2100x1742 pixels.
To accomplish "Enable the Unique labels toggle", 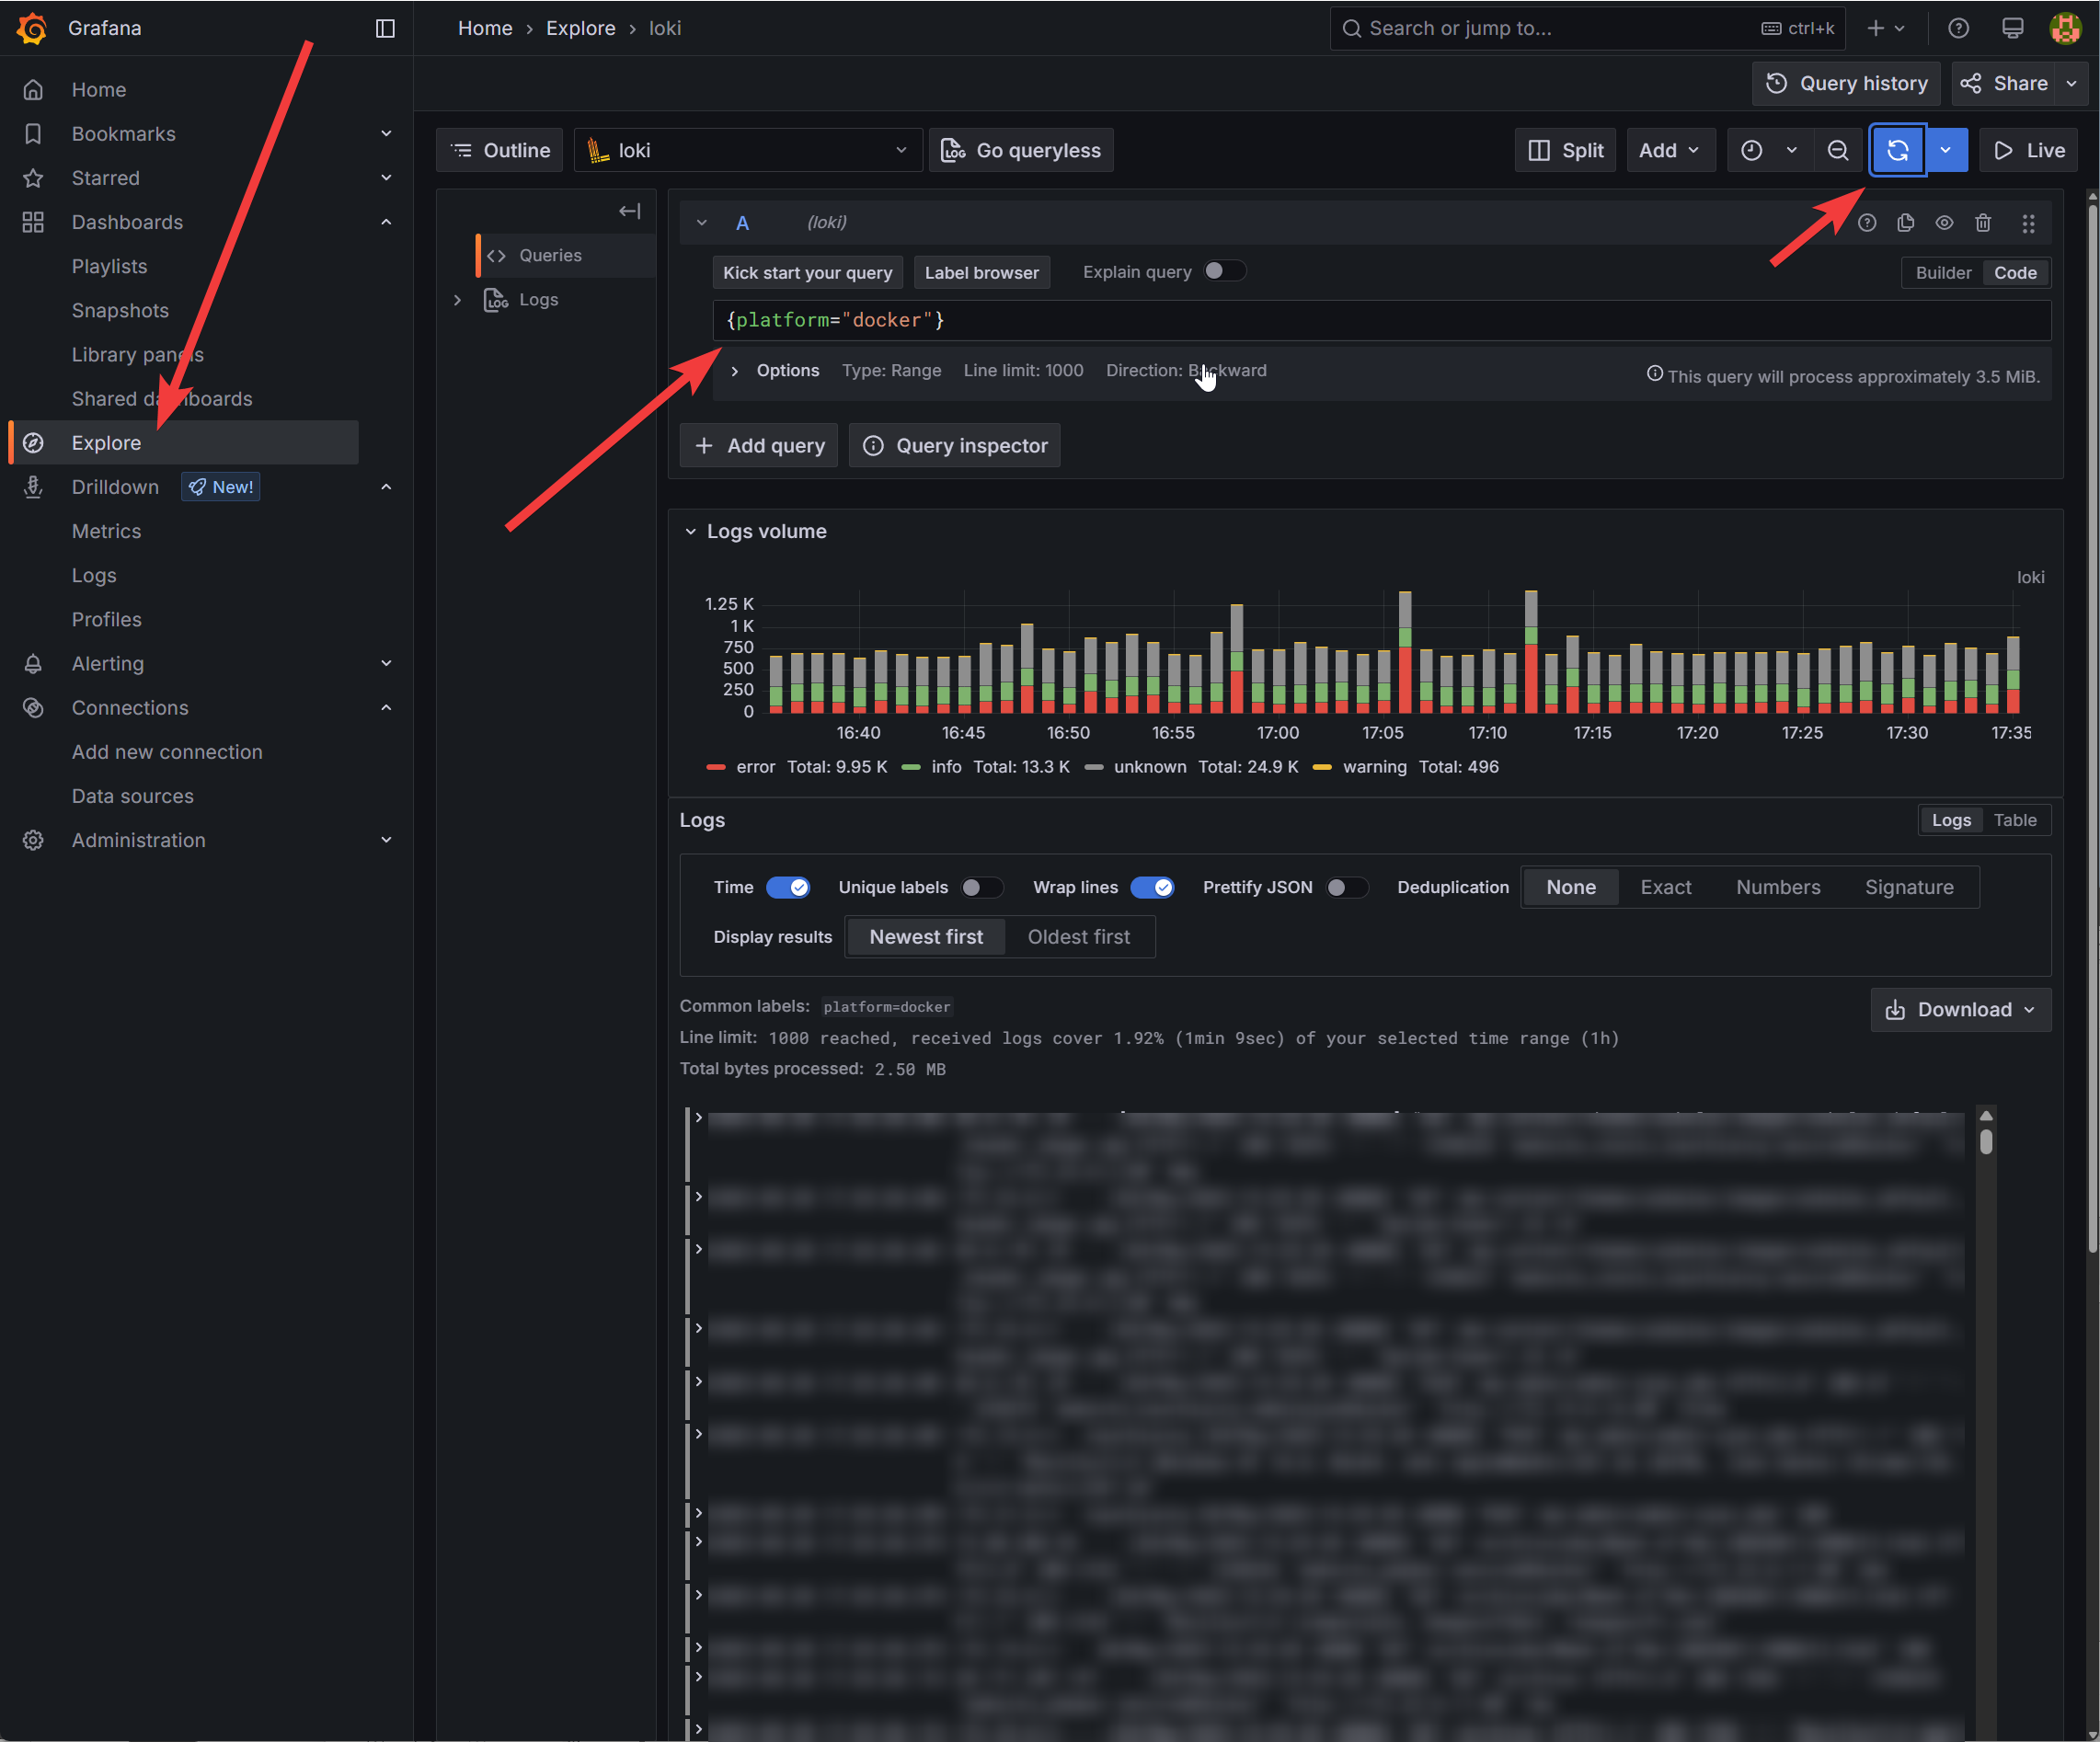I will (982, 887).
